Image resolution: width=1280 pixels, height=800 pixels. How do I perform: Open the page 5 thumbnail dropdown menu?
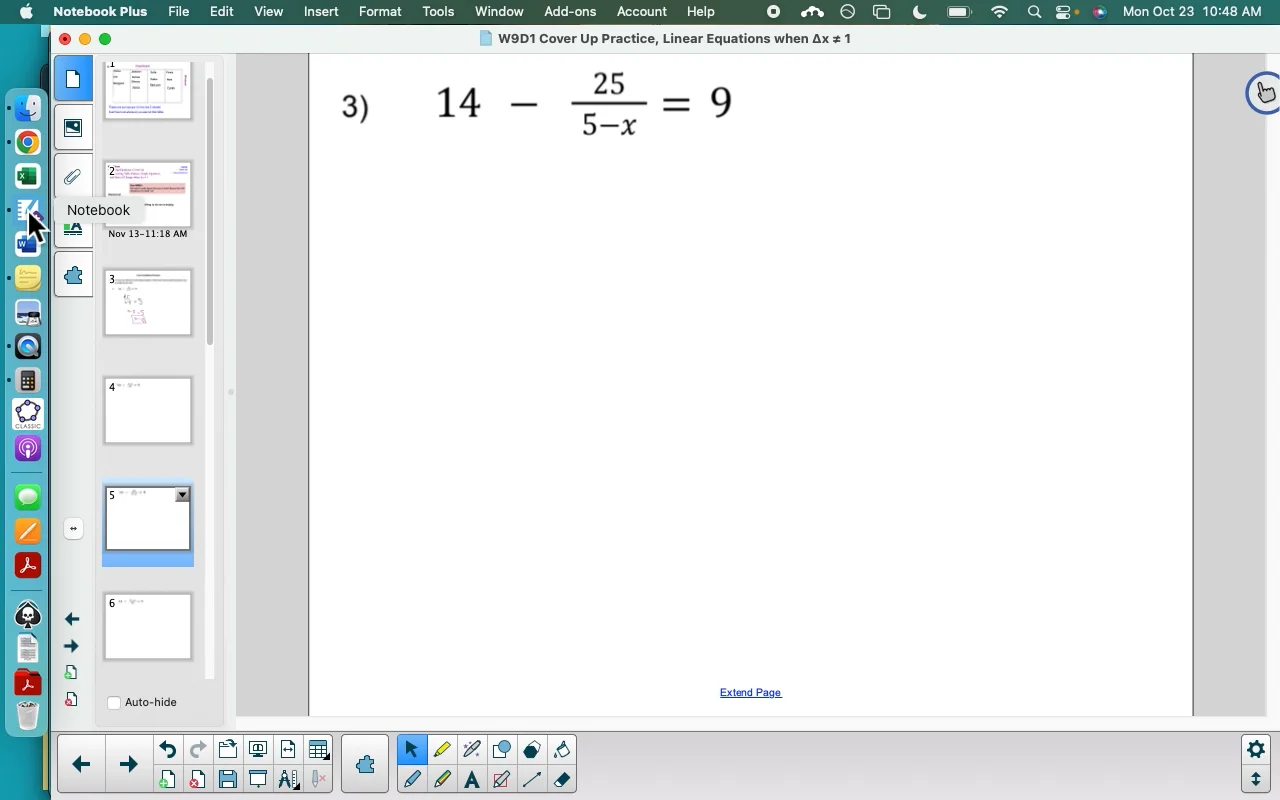[183, 495]
